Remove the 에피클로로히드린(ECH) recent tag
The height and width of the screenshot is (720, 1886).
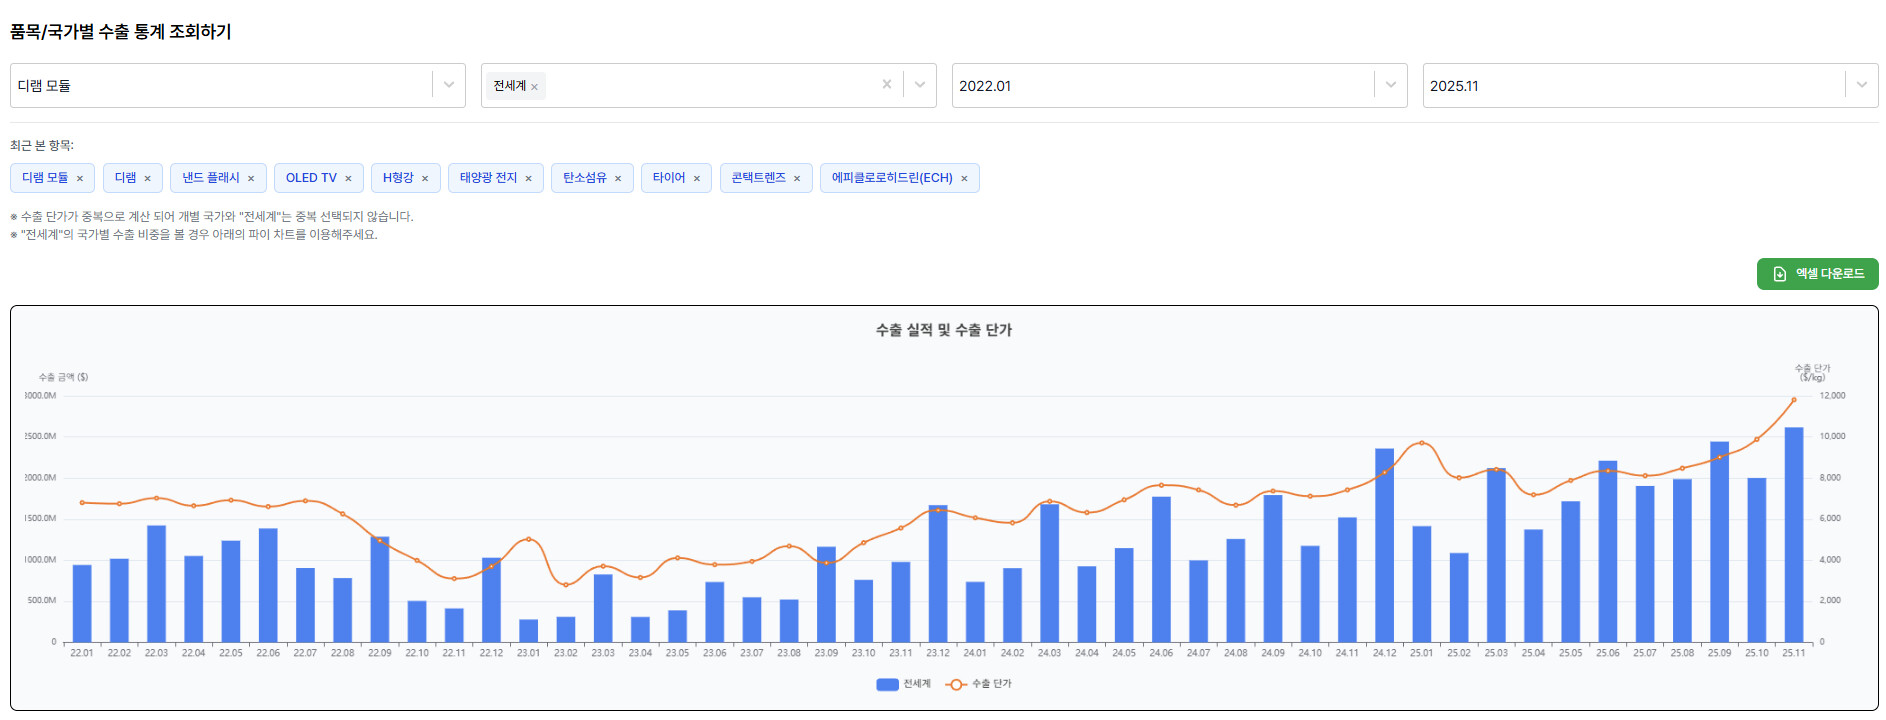click(964, 179)
